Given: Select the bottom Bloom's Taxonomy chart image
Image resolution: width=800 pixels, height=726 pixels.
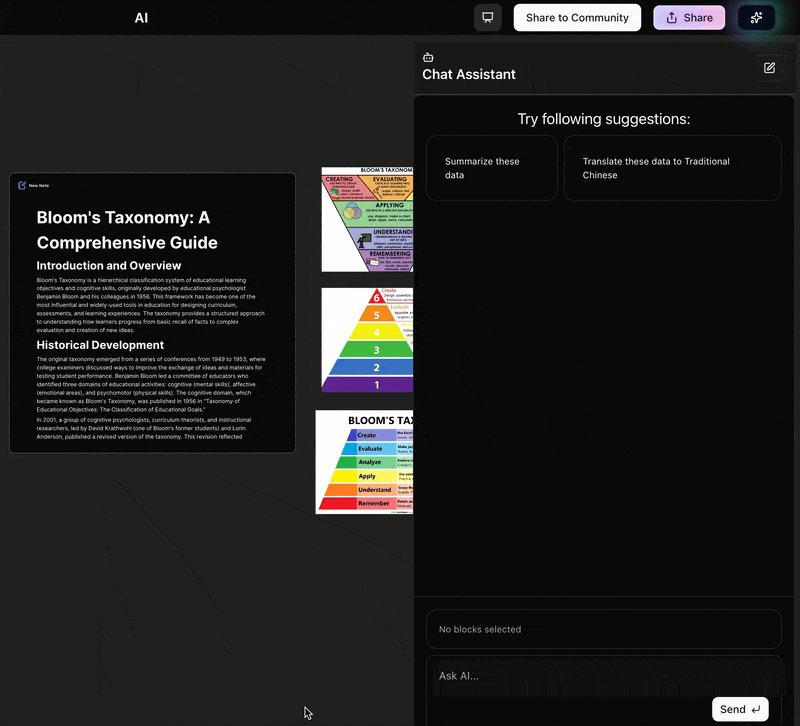Looking at the screenshot, I should click(x=365, y=462).
